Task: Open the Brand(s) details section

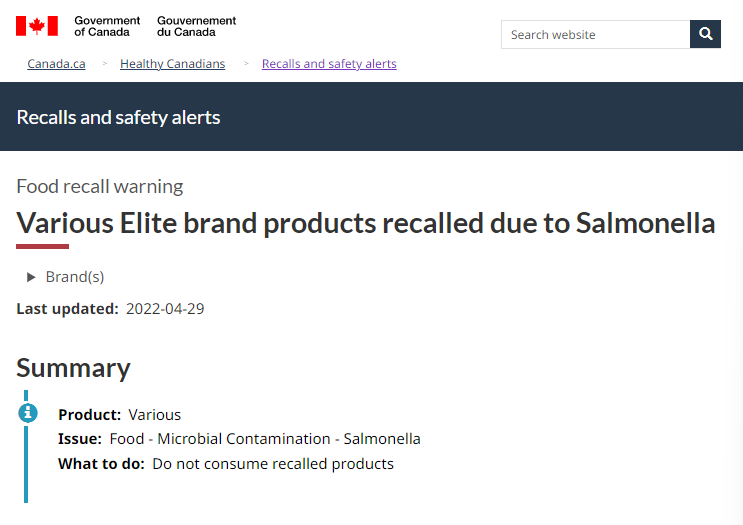Action: point(75,277)
